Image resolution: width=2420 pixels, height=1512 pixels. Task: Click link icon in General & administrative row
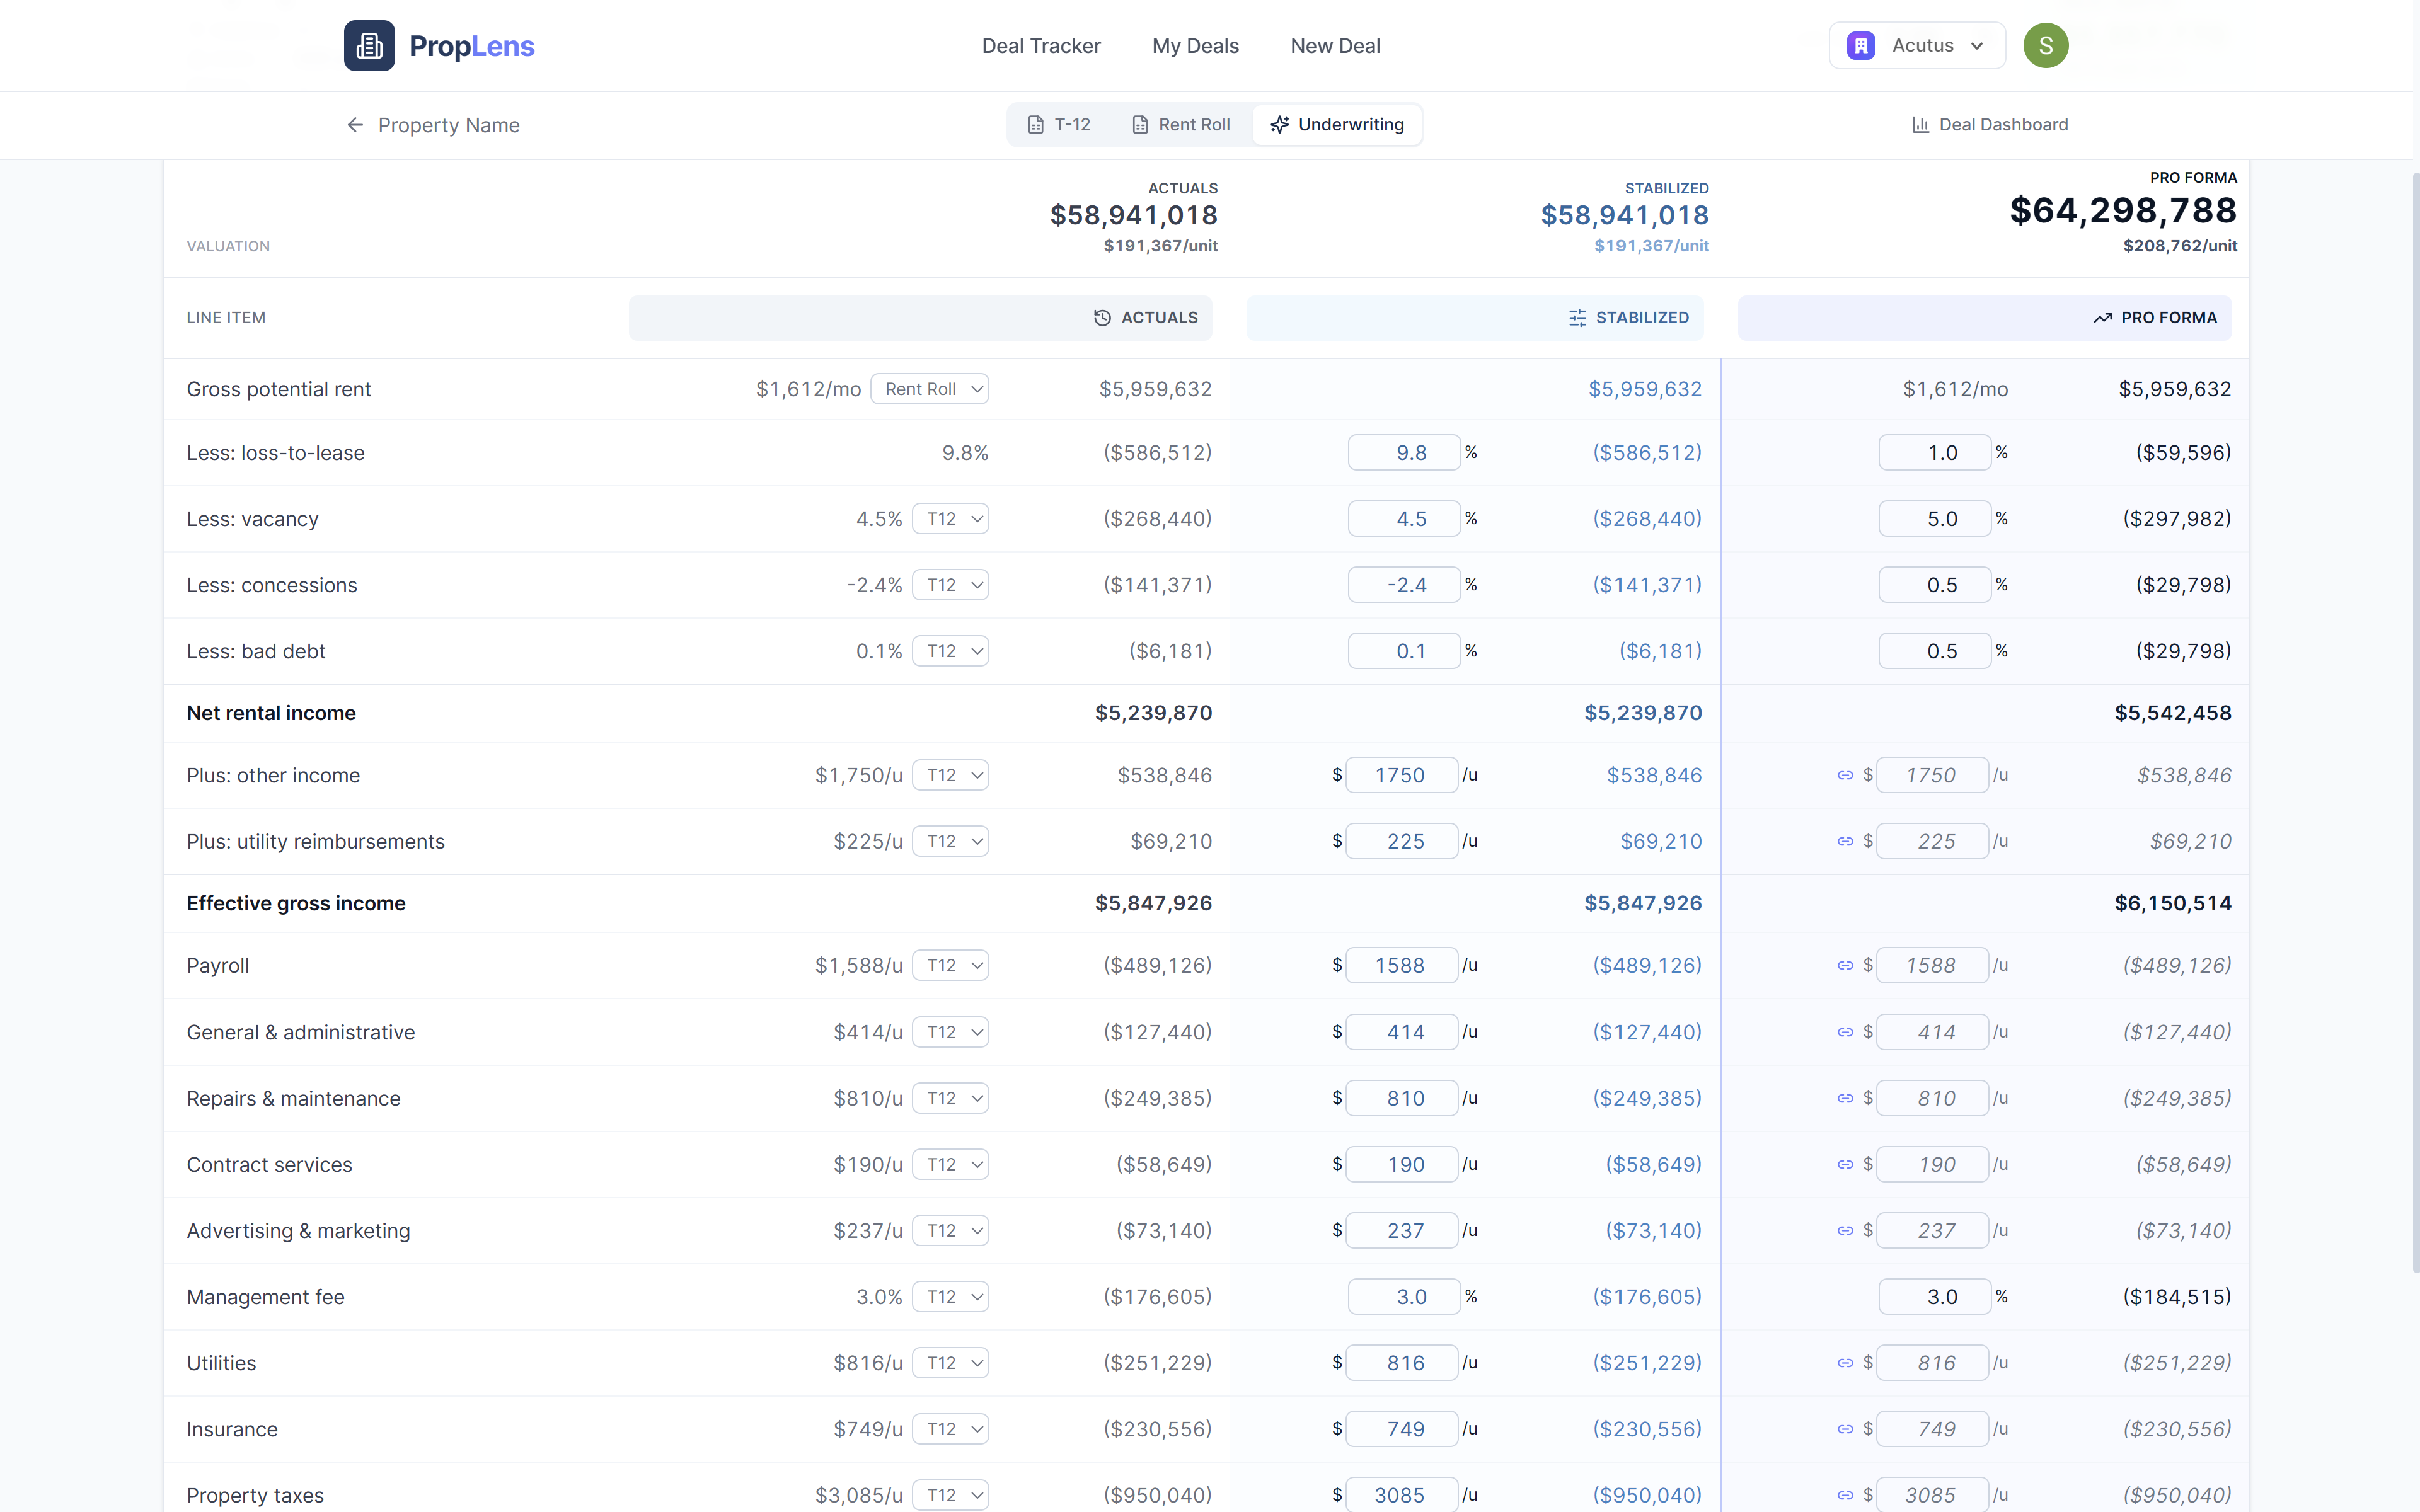pyautogui.click(x=1845, y=1033)
